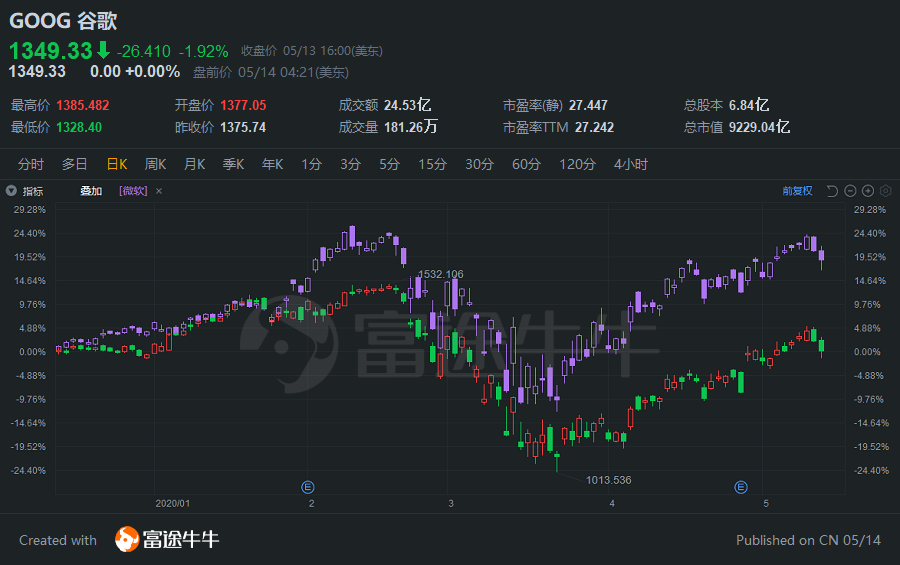Choose the 30分 interval tab
Image resolution: width=900 pixels, height=565 pixels.
(x=479, y=164)
